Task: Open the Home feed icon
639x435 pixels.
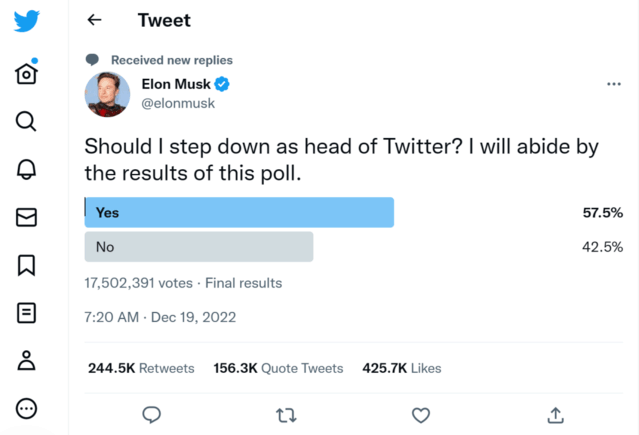Action: (27, 73)
